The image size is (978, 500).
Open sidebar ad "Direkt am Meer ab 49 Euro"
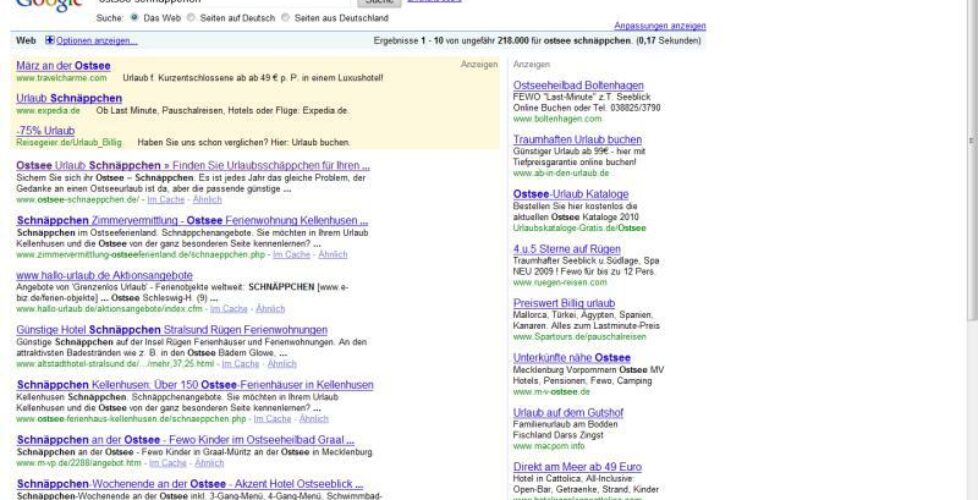(577, 467)
